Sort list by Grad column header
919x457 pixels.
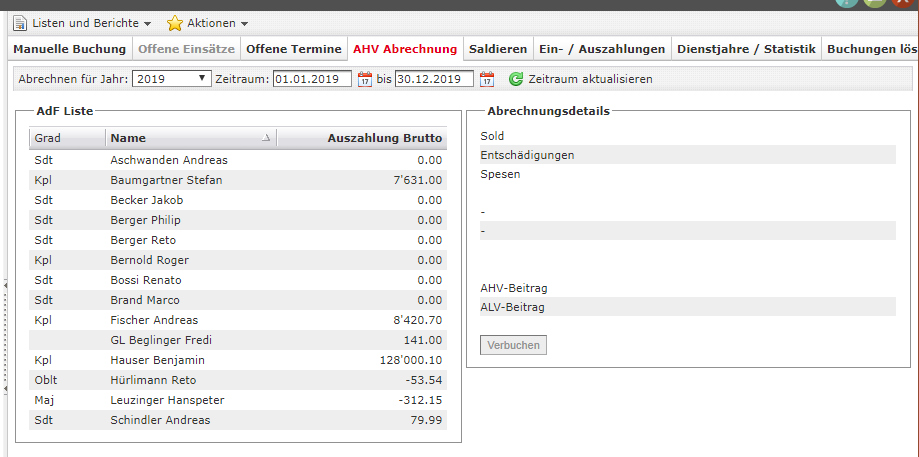[67, 138]
